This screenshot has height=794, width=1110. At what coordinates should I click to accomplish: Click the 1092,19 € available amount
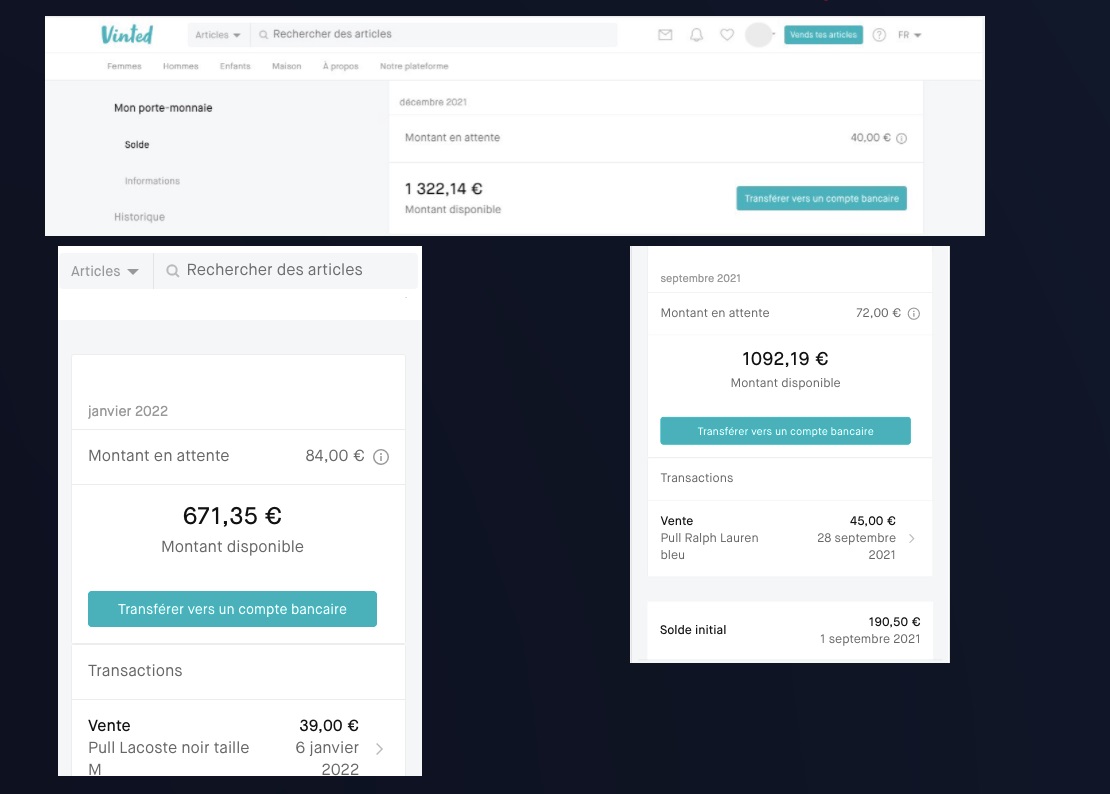(785, 359)
